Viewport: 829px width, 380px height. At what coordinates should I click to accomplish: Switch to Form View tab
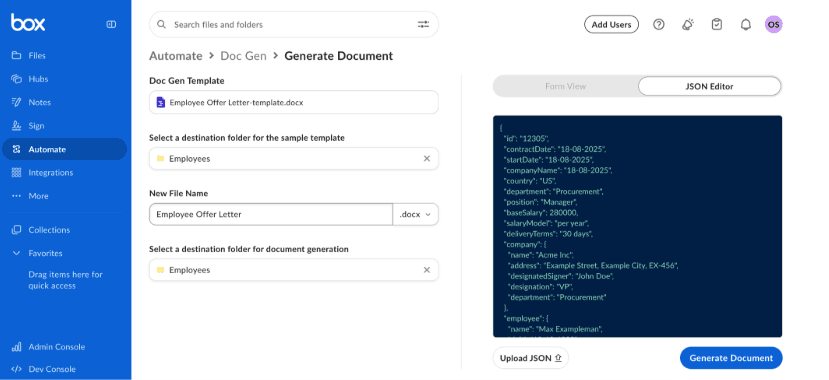[x=565, y=86]
